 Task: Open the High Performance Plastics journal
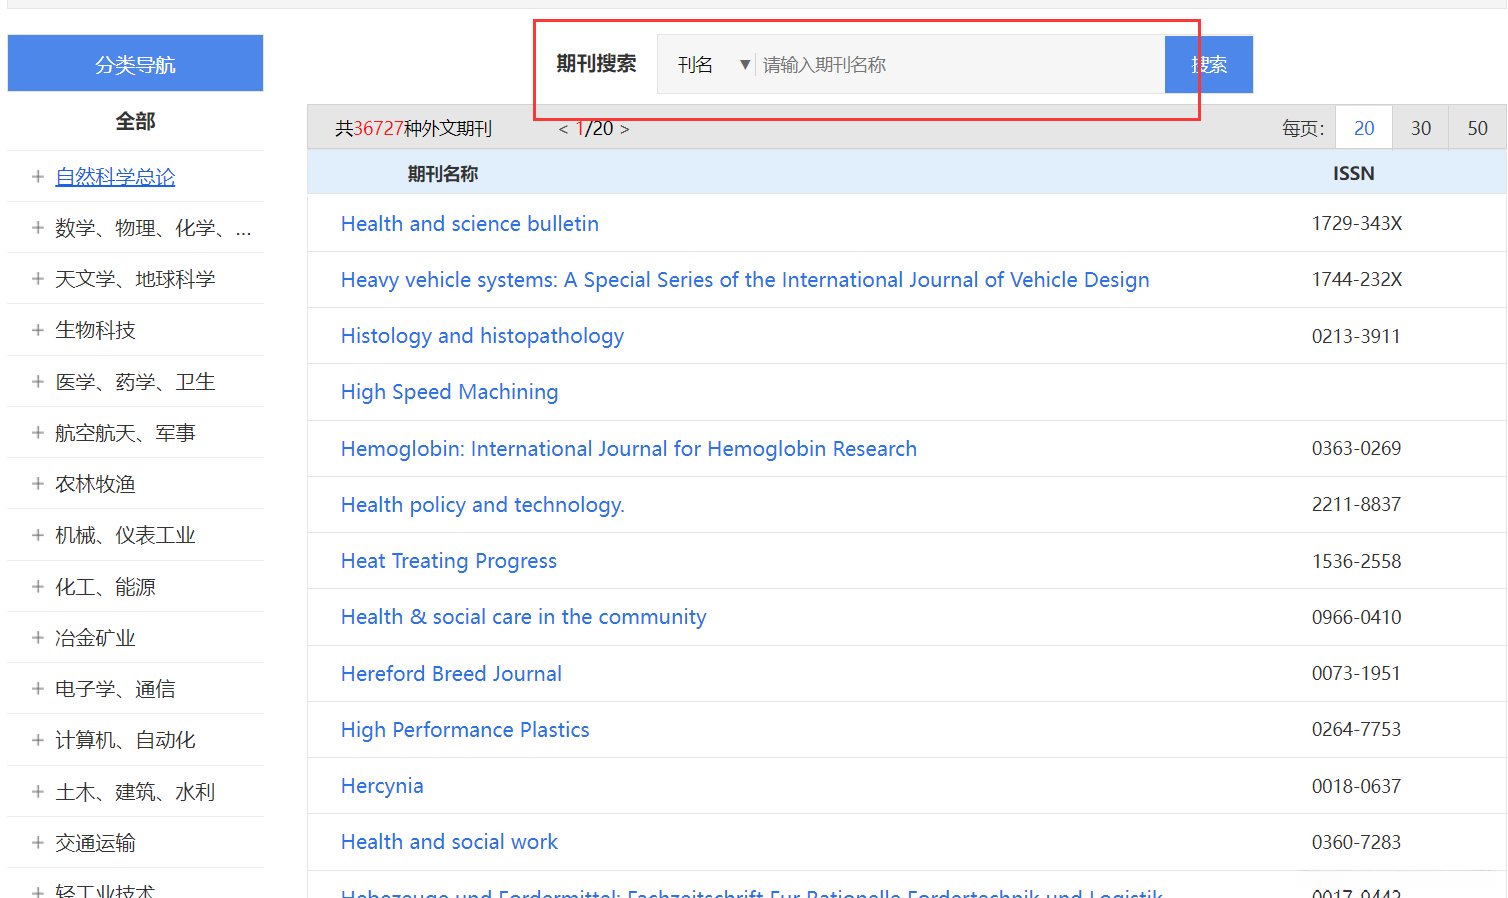465,730
